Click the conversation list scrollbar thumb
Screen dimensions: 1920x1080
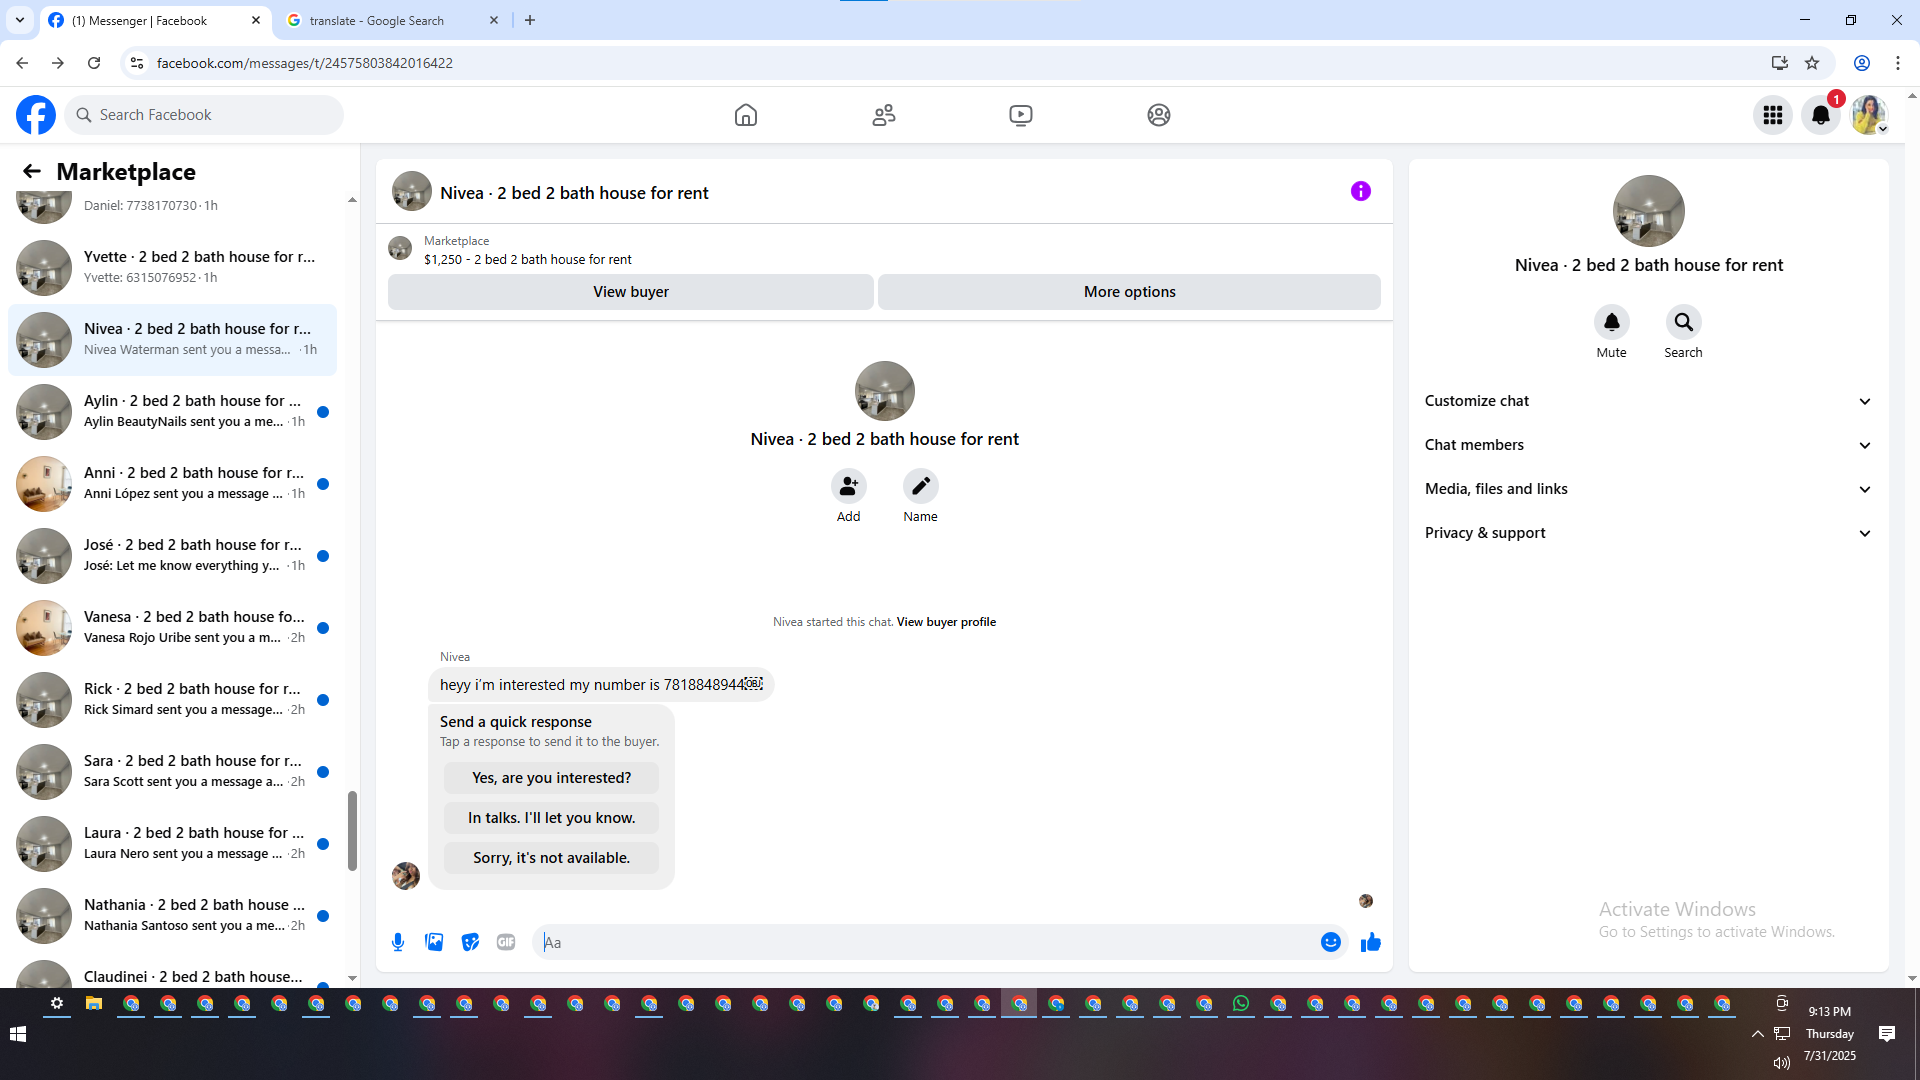point(352,830)
